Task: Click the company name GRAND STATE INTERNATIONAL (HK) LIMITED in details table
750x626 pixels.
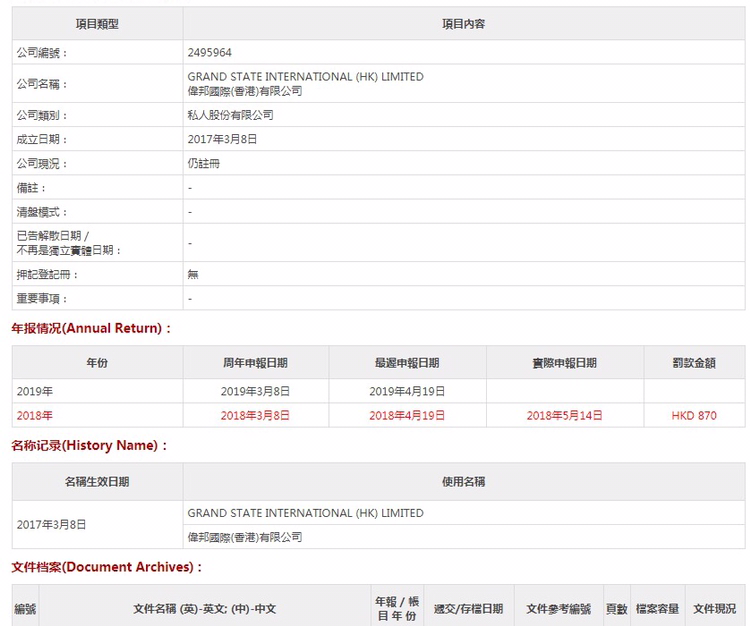Action: (305, 77)
